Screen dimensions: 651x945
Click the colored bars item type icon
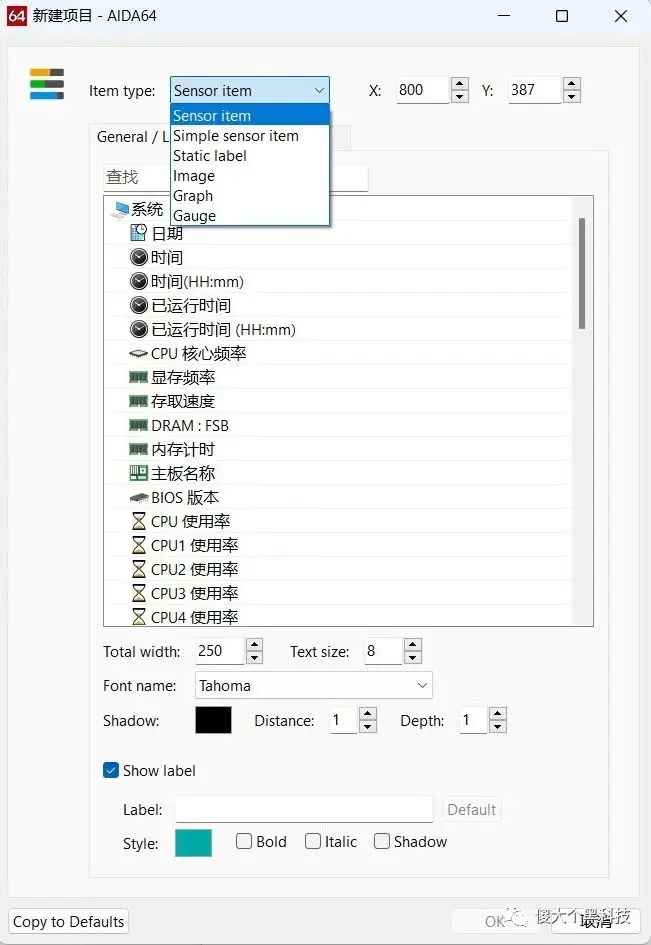pos(47,84)
